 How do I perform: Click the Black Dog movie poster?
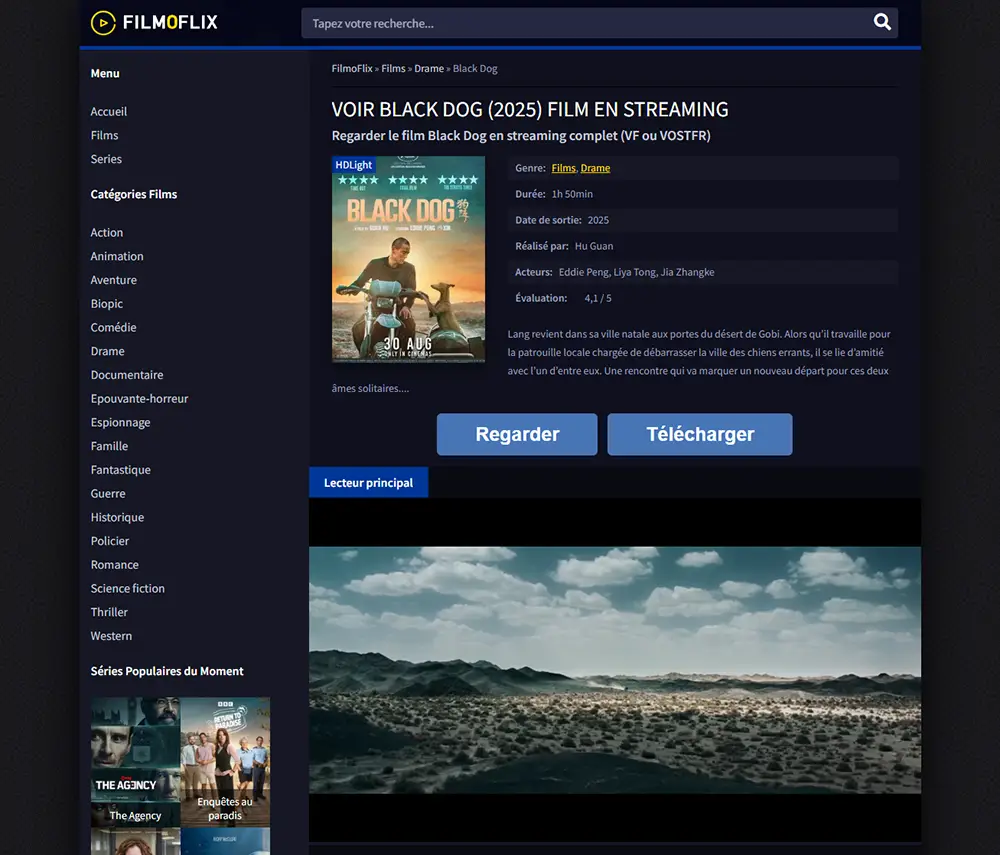coord(408,259)
